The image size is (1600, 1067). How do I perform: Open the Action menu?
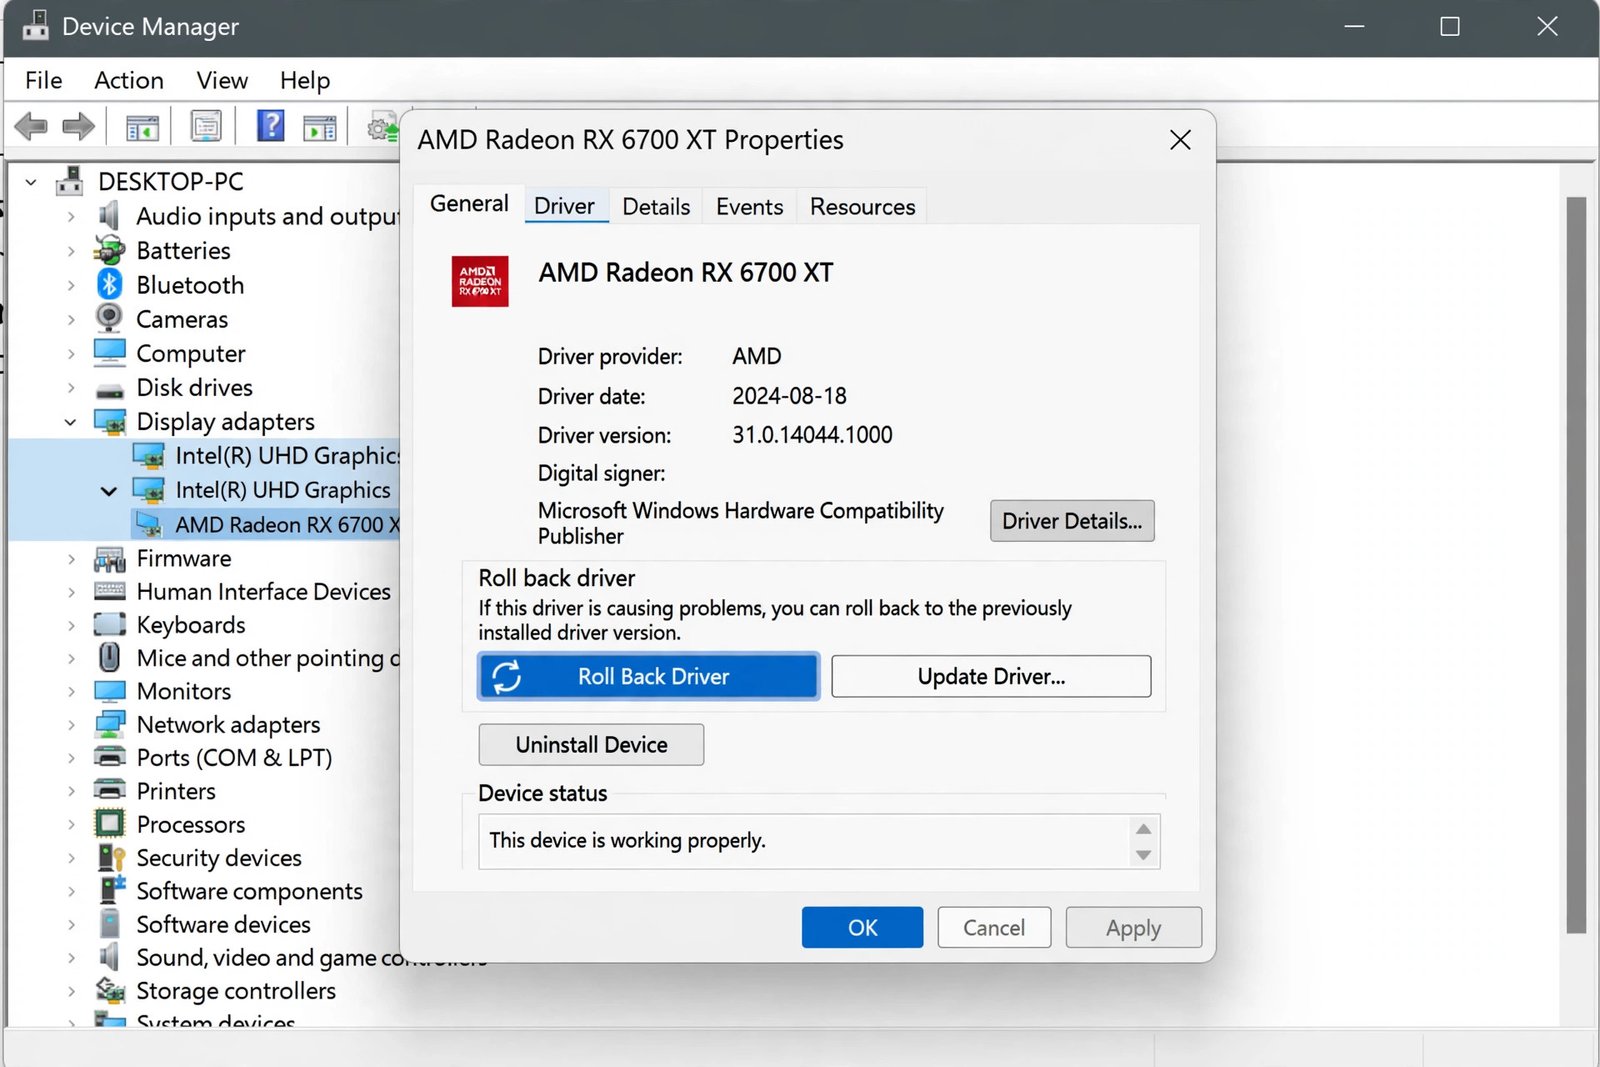click(129, 80)
